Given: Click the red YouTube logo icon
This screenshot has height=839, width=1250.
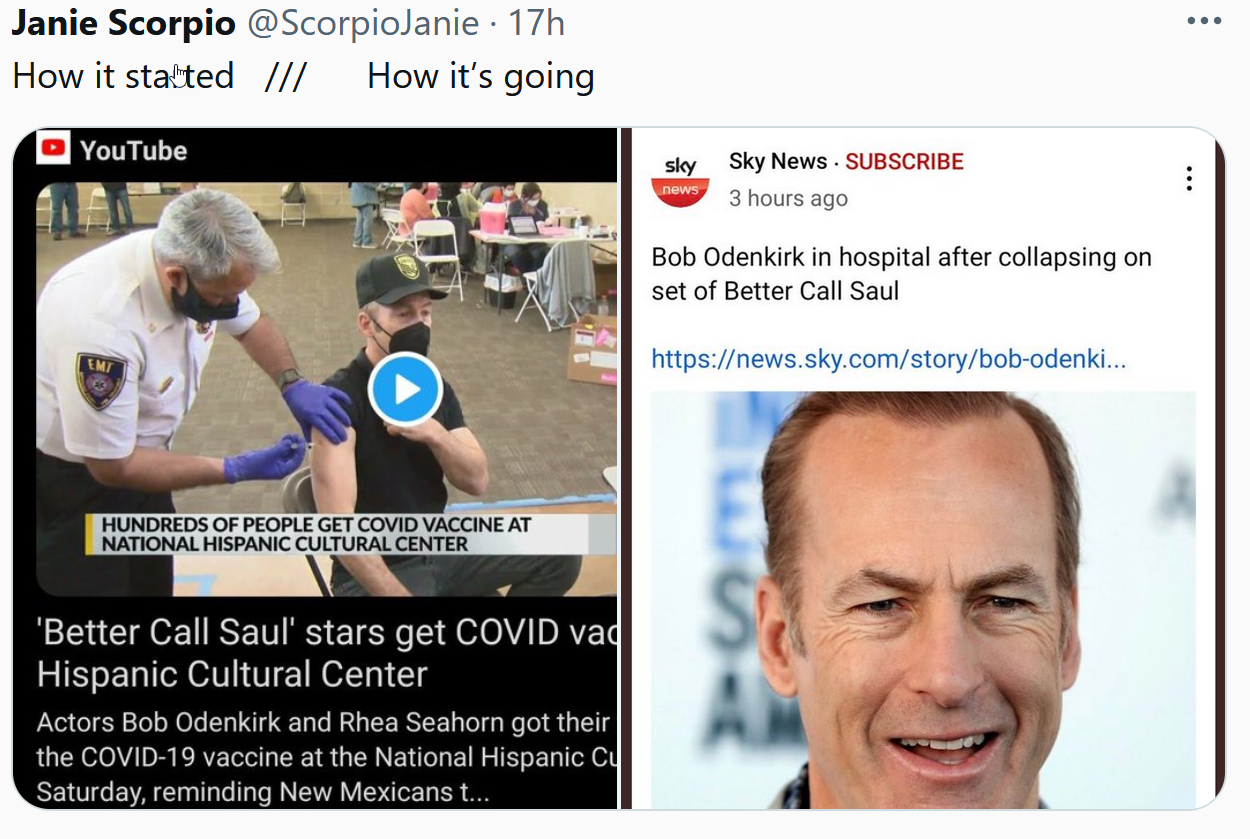Looking at the screenshot, I should (53, 149).
